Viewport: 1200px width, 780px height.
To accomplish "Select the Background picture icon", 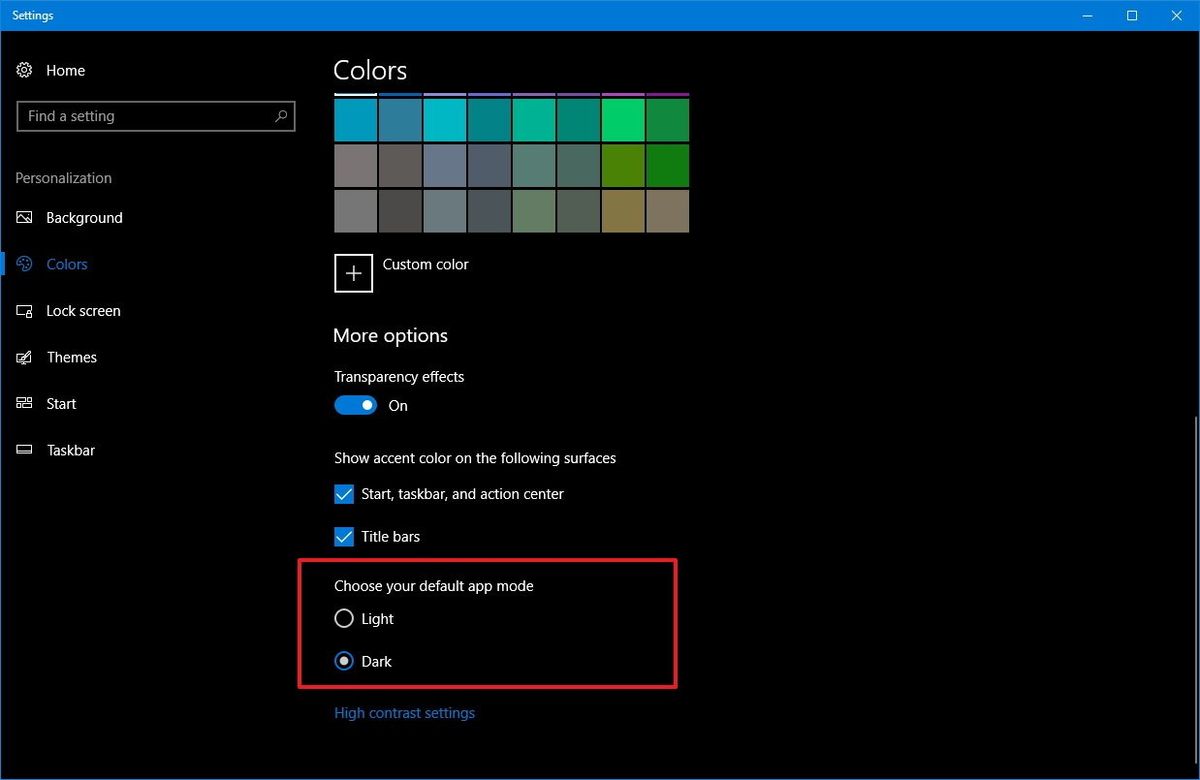I will coord(24,217).
